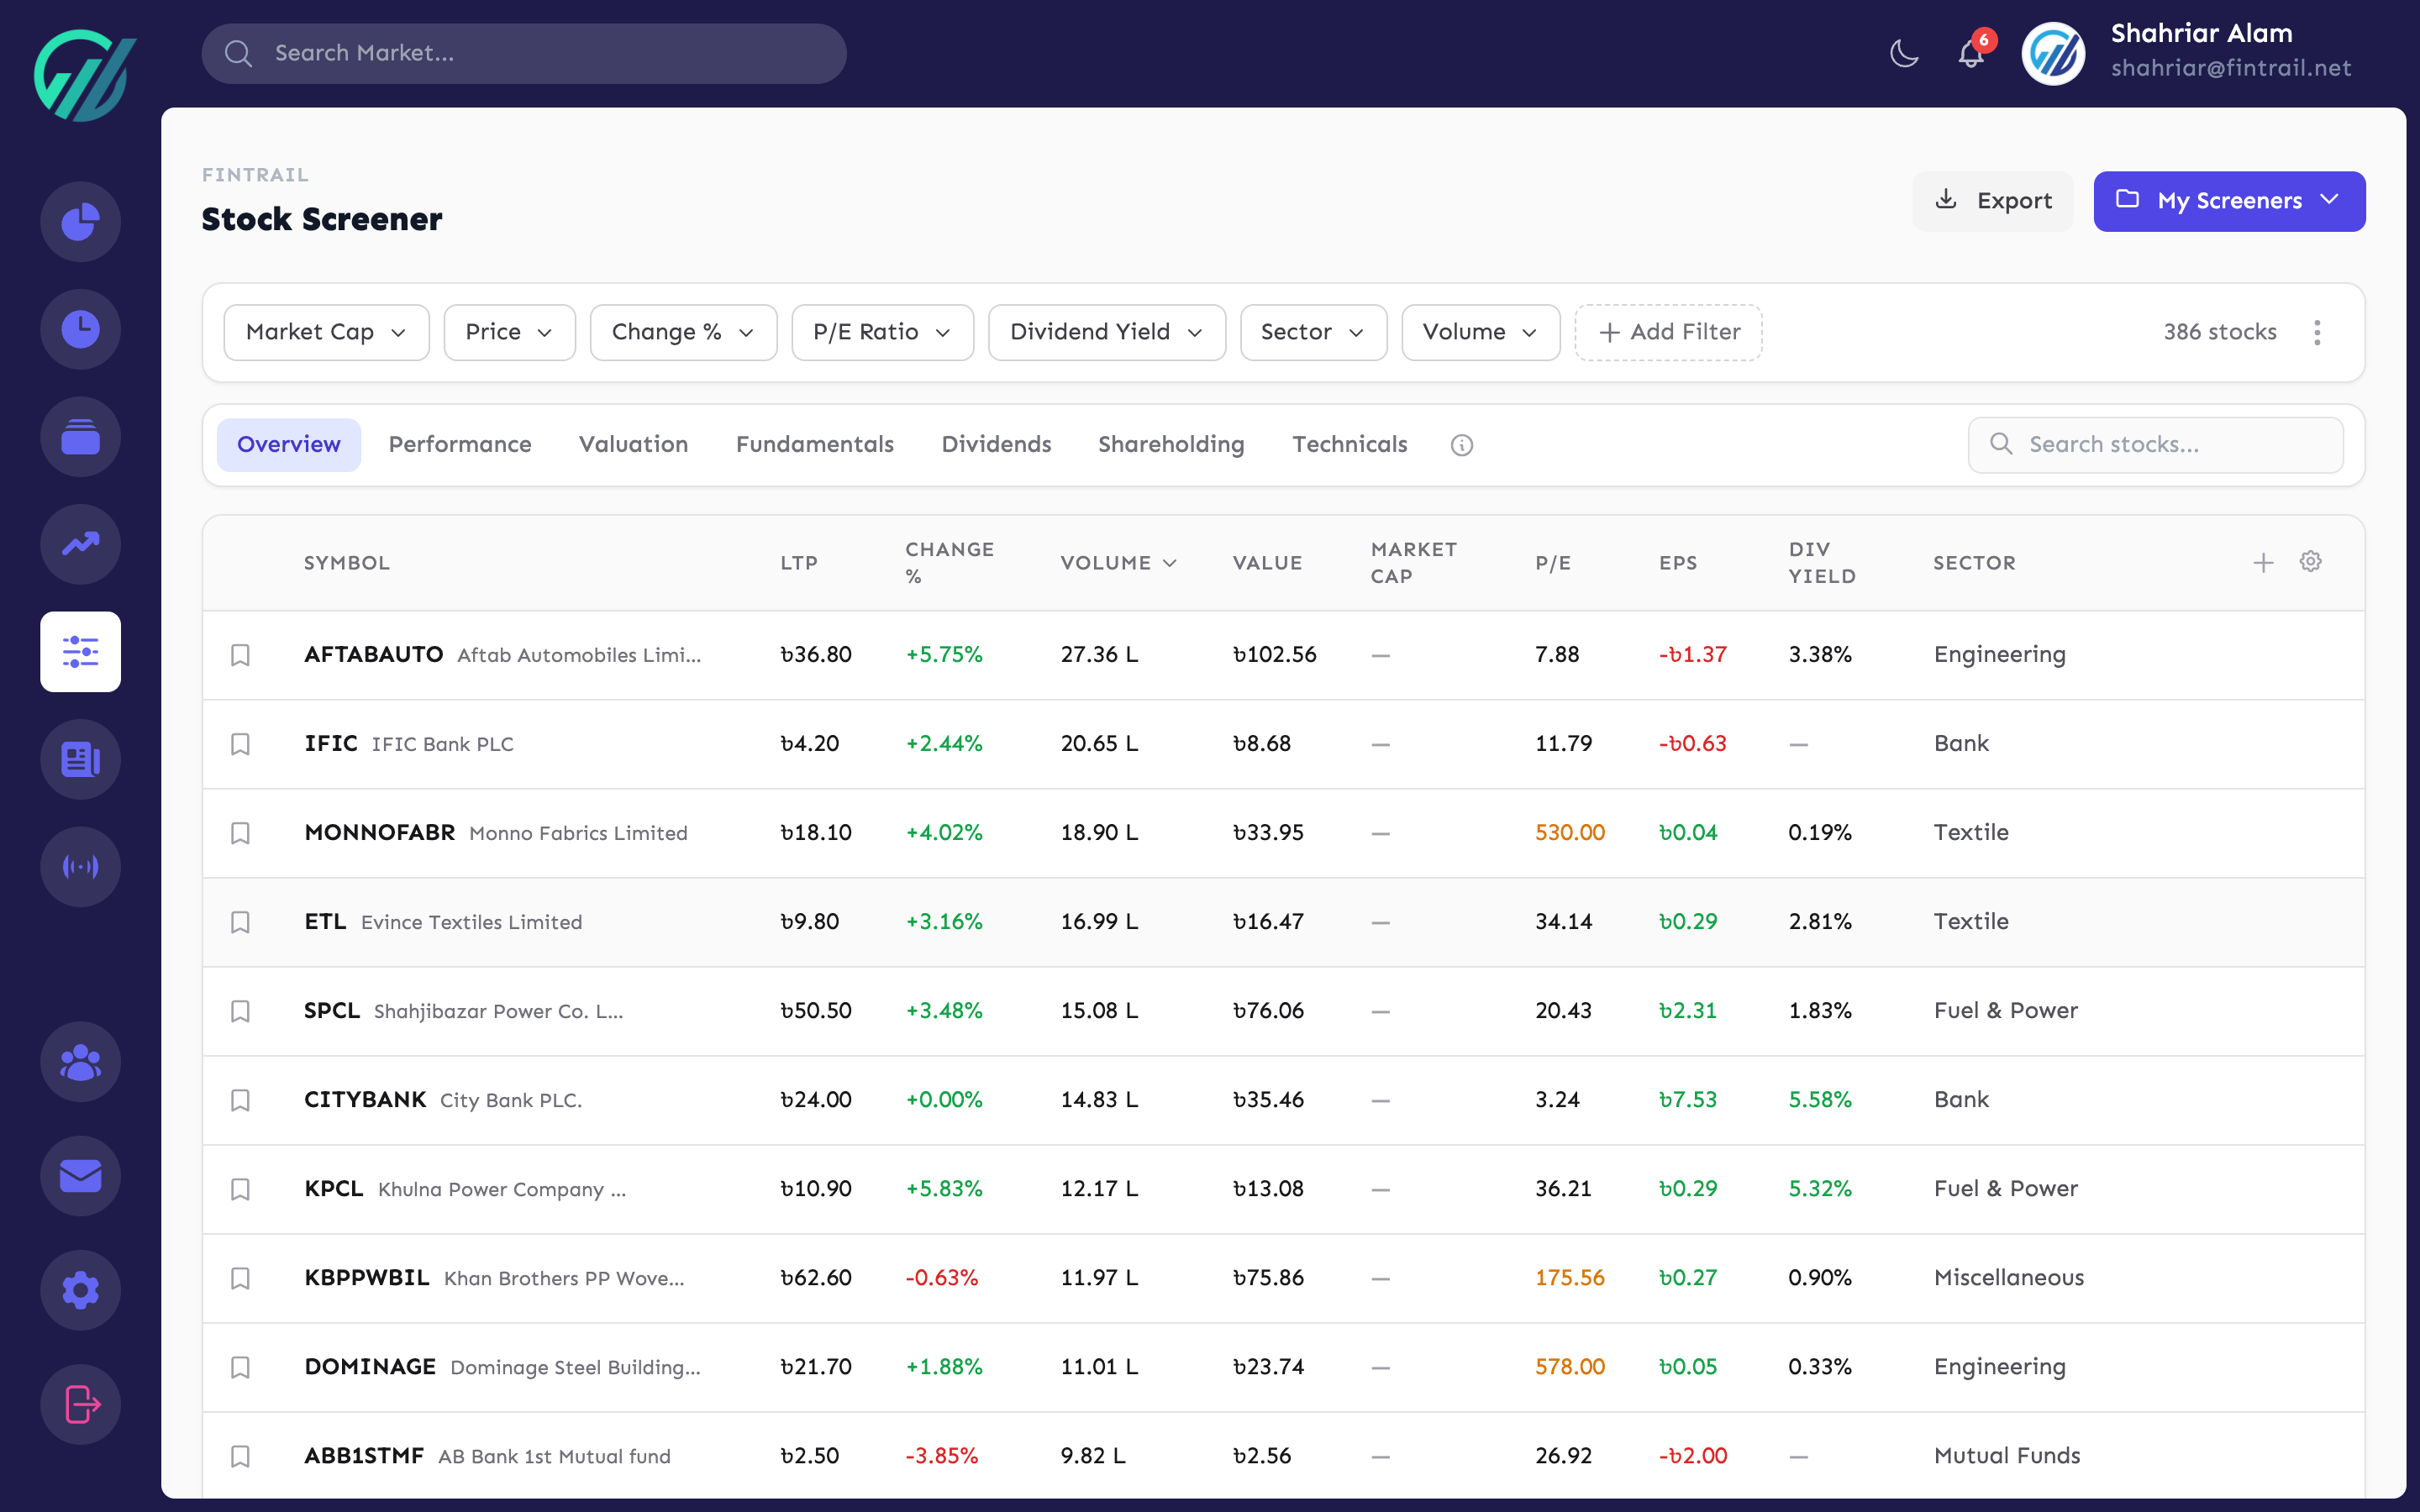Bookmark the ABB1STMF row
This screenshot has height=1512, width=2420.
click(240, 1456)
